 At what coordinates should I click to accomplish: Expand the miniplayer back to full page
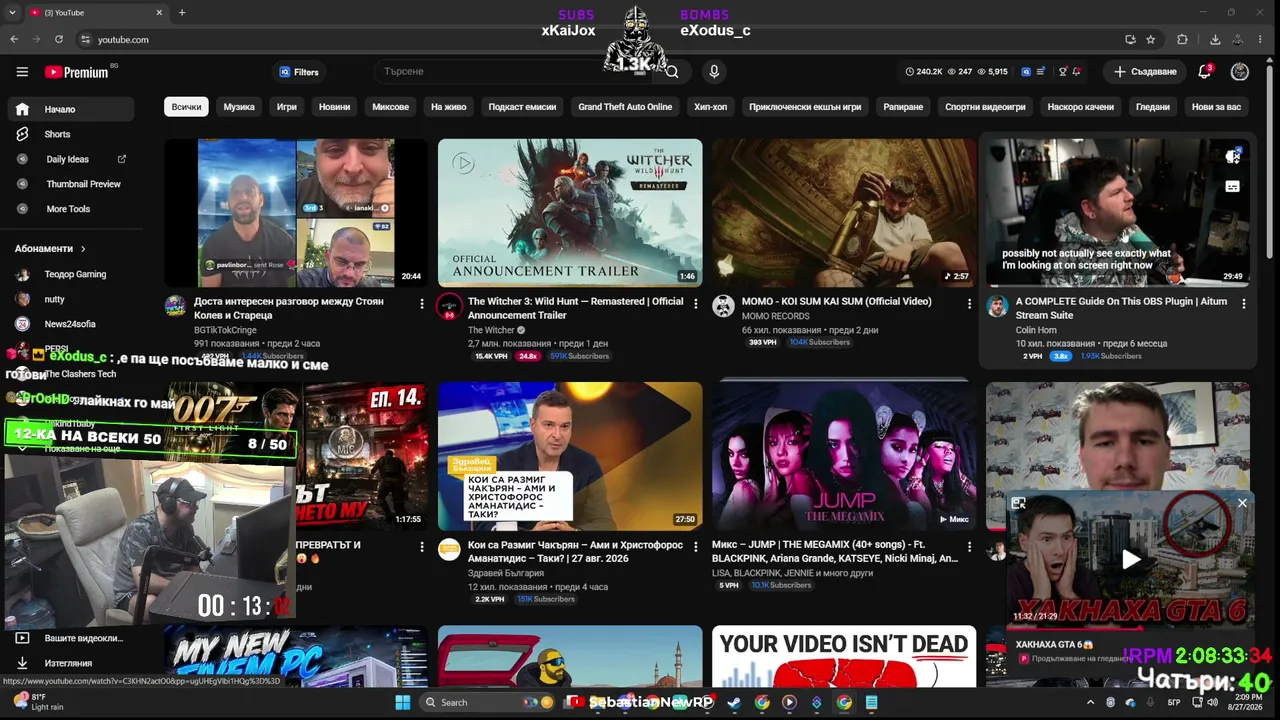(1018, 504)
